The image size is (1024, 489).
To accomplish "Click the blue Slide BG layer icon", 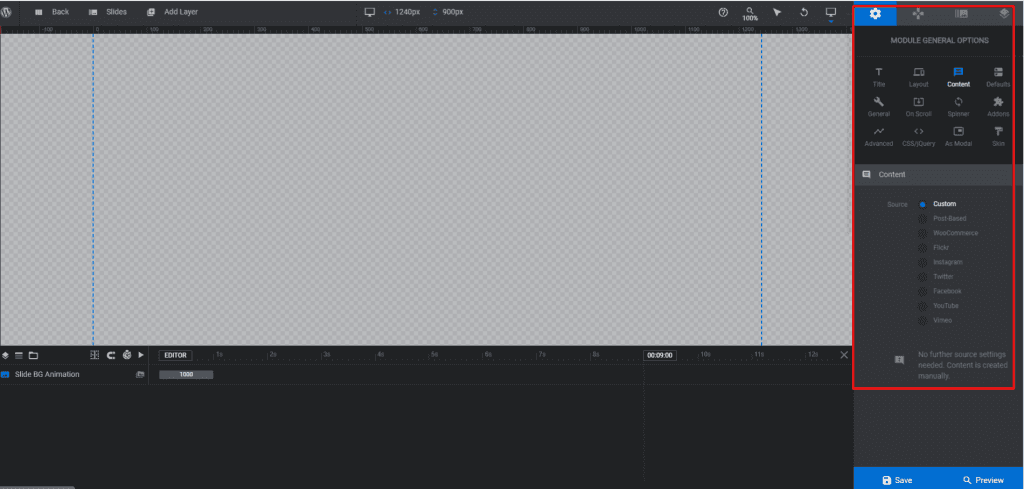I will click(x=5, y=375).
